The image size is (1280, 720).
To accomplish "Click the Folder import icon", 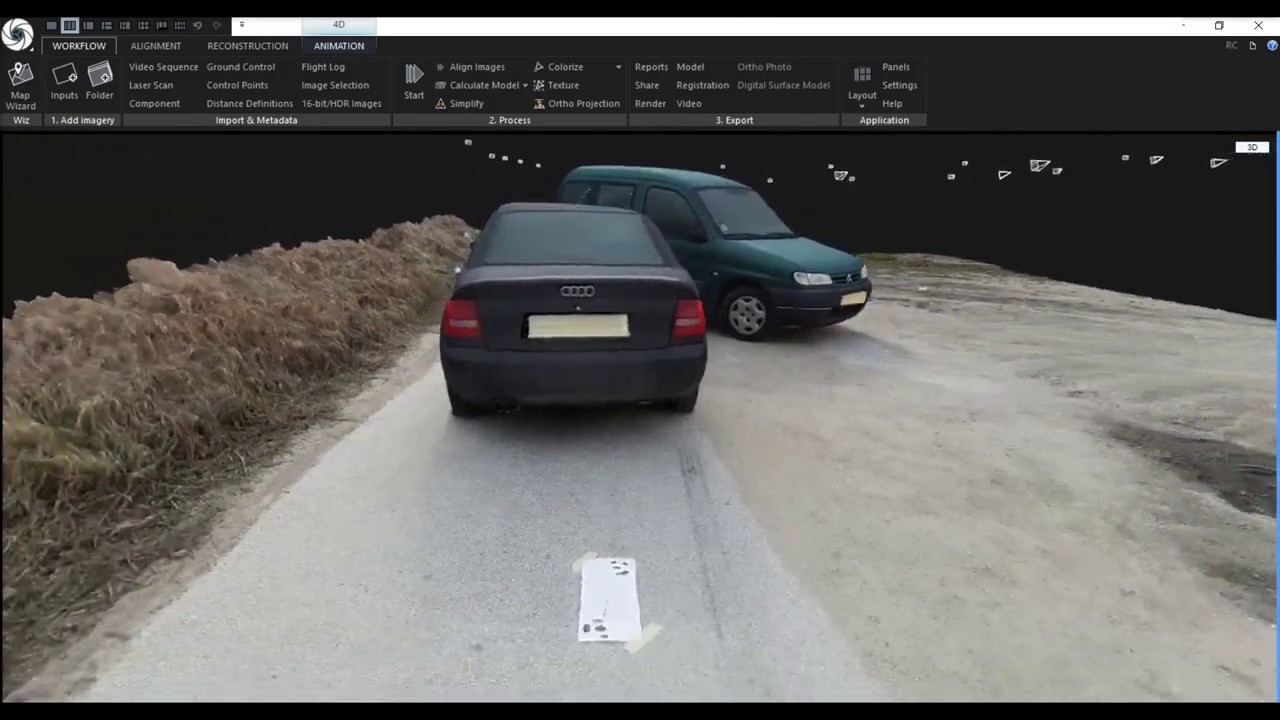I will pos(99,82).
